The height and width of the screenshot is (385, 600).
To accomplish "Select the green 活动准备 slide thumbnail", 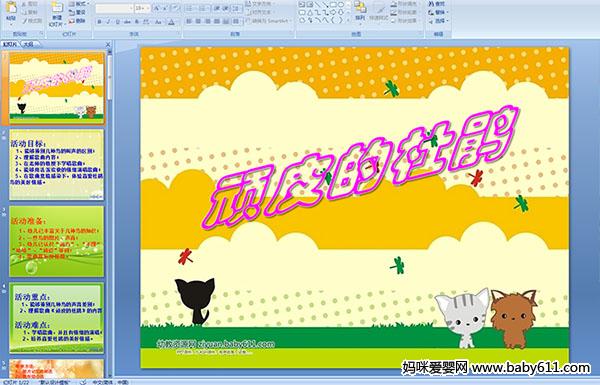I will (56, 241).
